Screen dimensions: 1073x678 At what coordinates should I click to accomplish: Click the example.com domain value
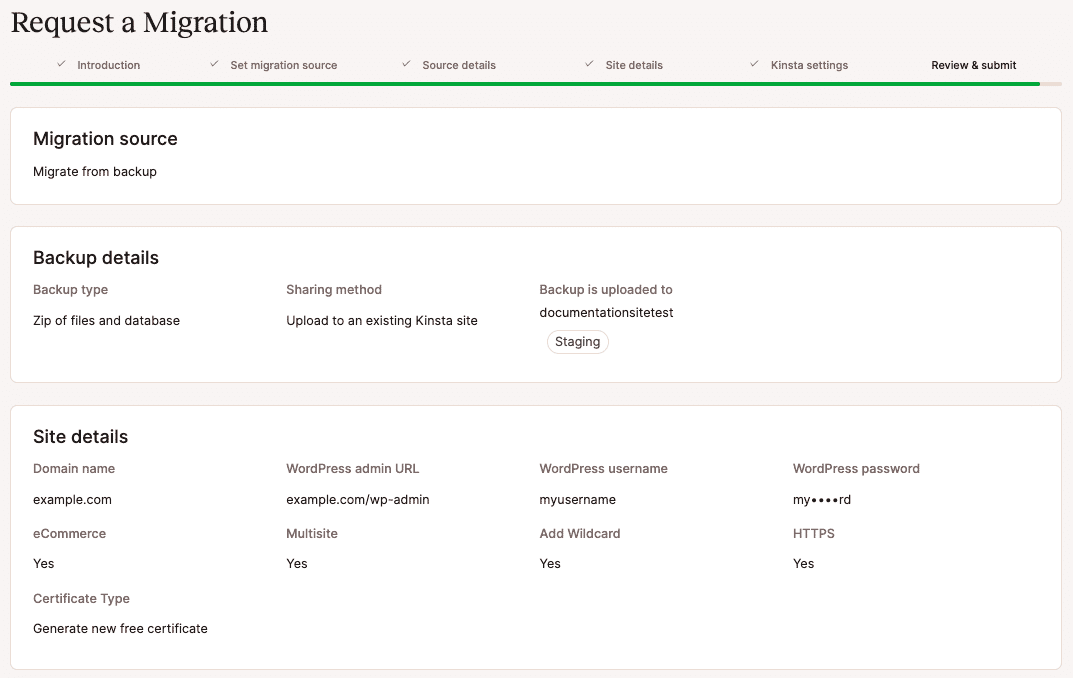72,500
